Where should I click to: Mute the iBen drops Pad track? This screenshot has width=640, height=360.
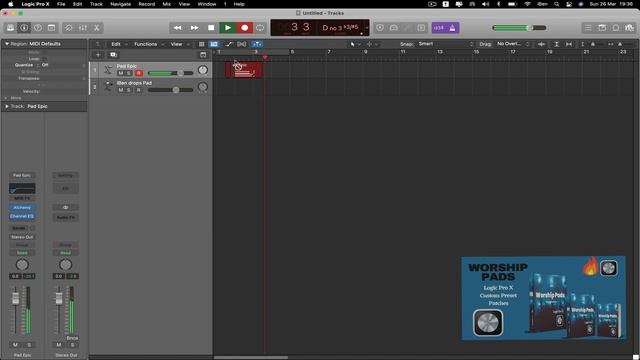(120, 90)
